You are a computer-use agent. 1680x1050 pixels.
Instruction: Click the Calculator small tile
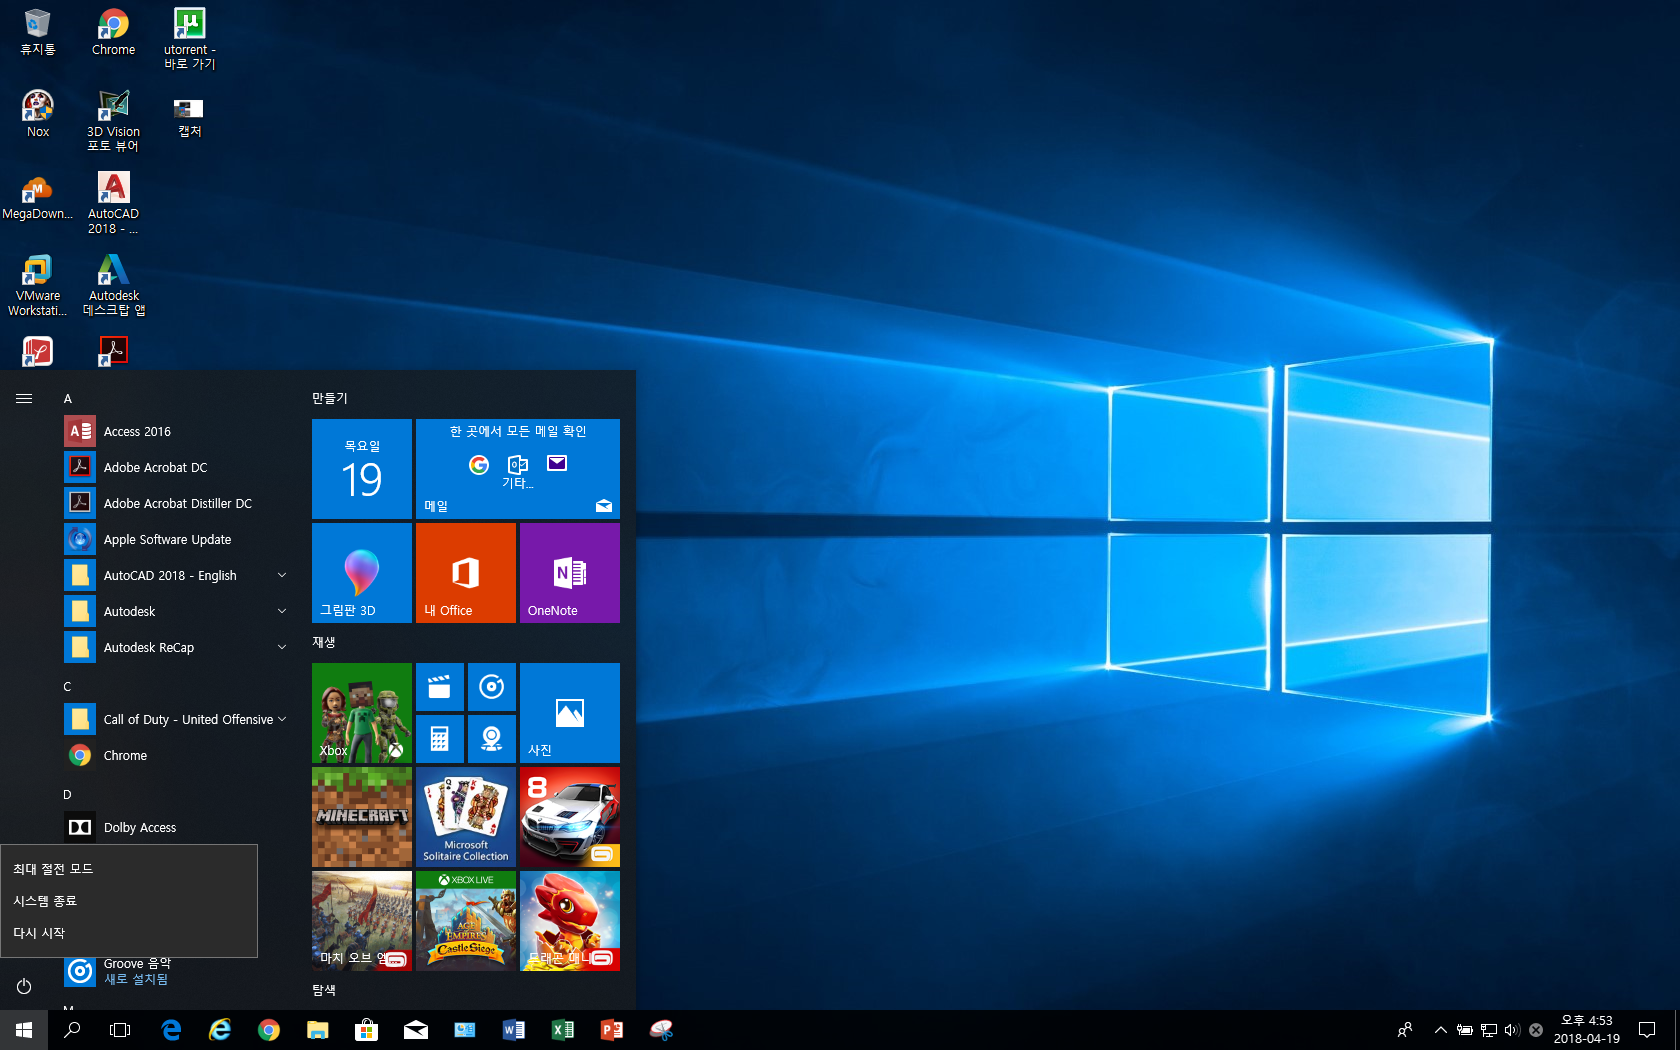pyautogui.click(x=439, y=739)
